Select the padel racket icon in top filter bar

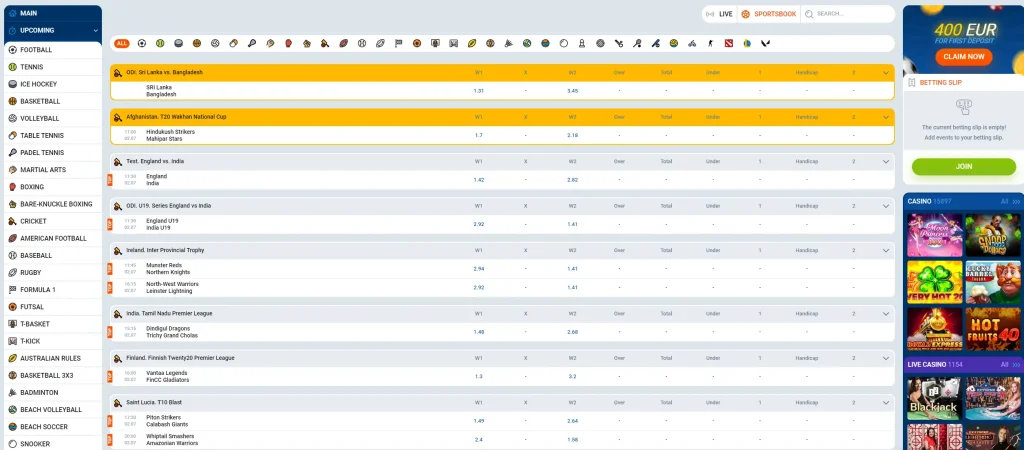[251, 43]
